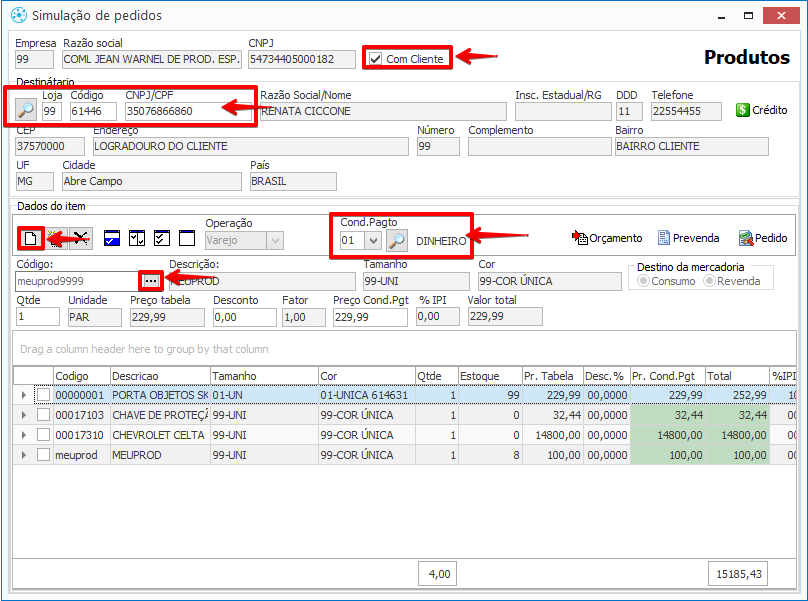
Task: Click the Pr. Cond.Pgt column header
Action: [x=667, y=376]
